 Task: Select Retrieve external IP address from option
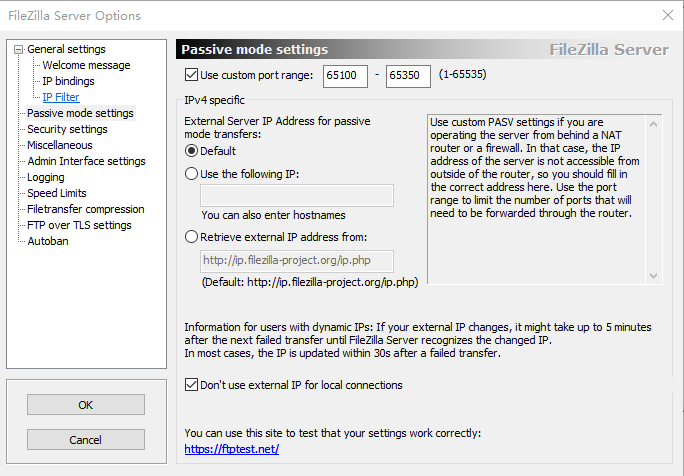click(191, 236)
